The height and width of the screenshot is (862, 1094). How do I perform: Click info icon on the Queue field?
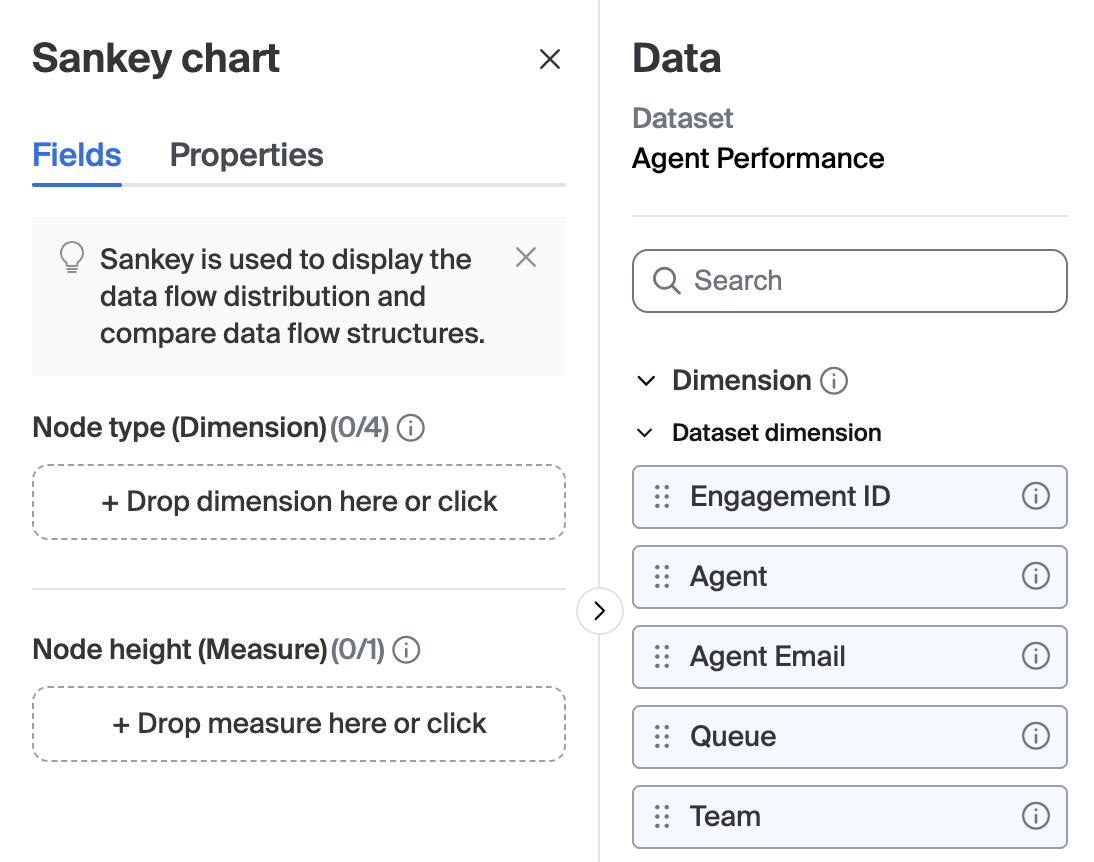tap(1035, 736)
